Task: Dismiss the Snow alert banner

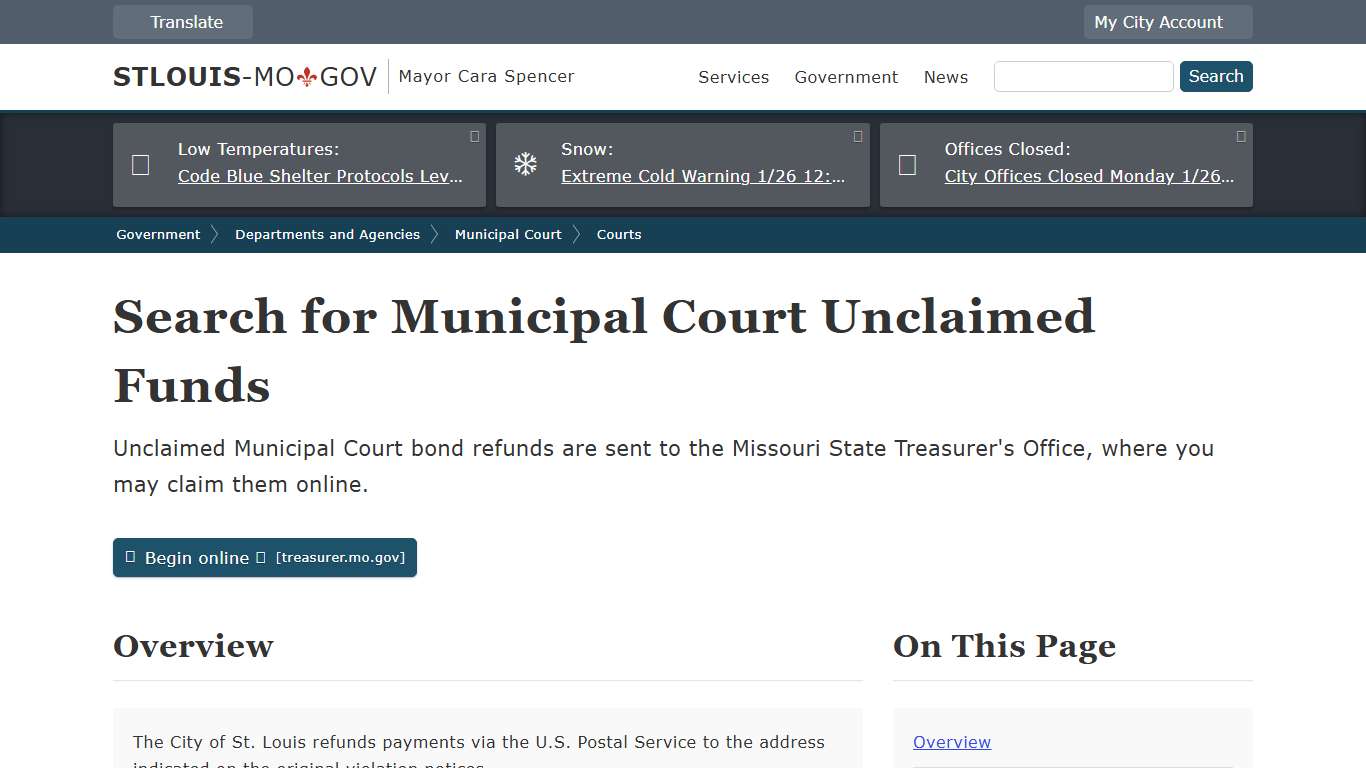Action: click(x=858, y=136)
